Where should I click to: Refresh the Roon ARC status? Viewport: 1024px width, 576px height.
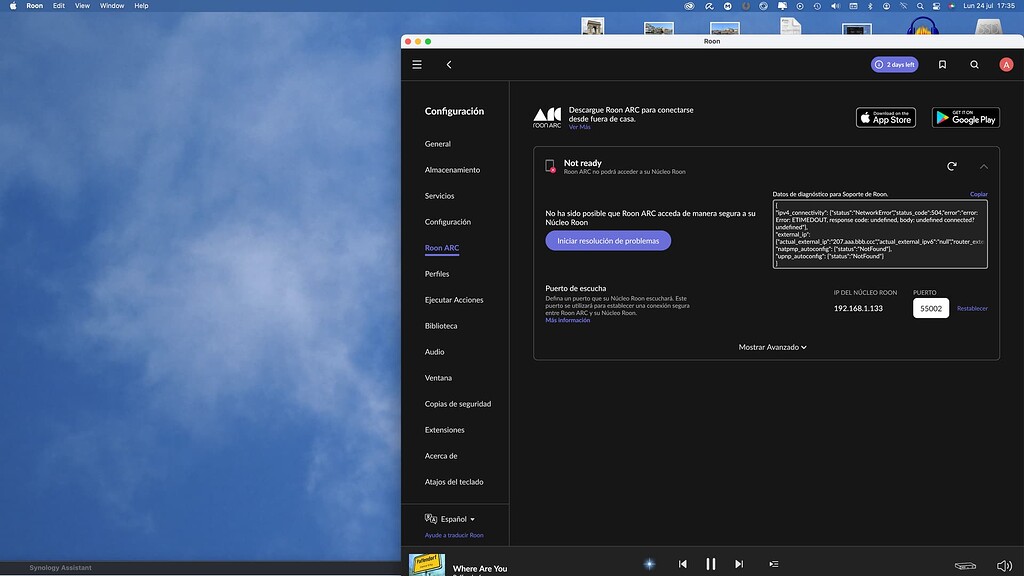coord(952,166)
